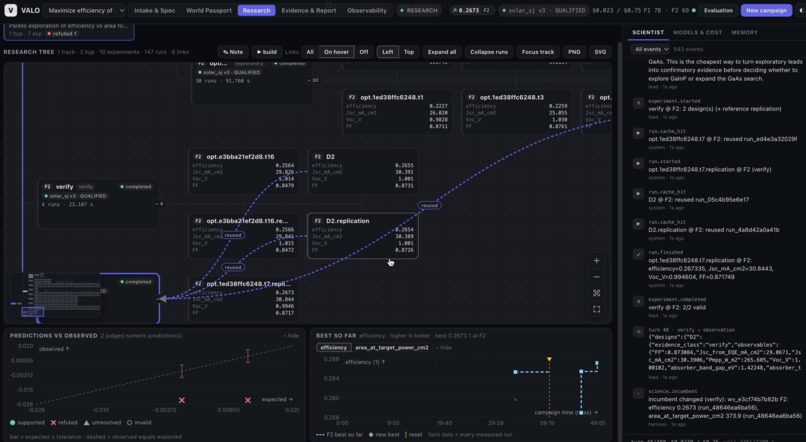The width and height of the screenshot is (806, 442).
Task: Click the RESEARCH status pill
Action: point(418,10)
